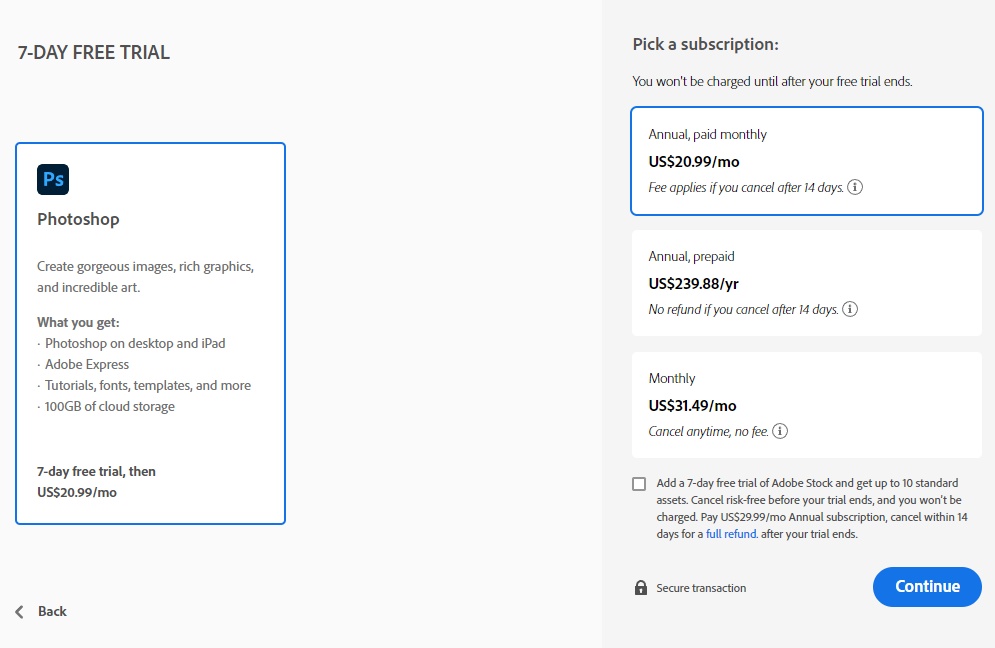Select the Photoshop product card
This screenshot has height=648, width=995.
point(150,333)
